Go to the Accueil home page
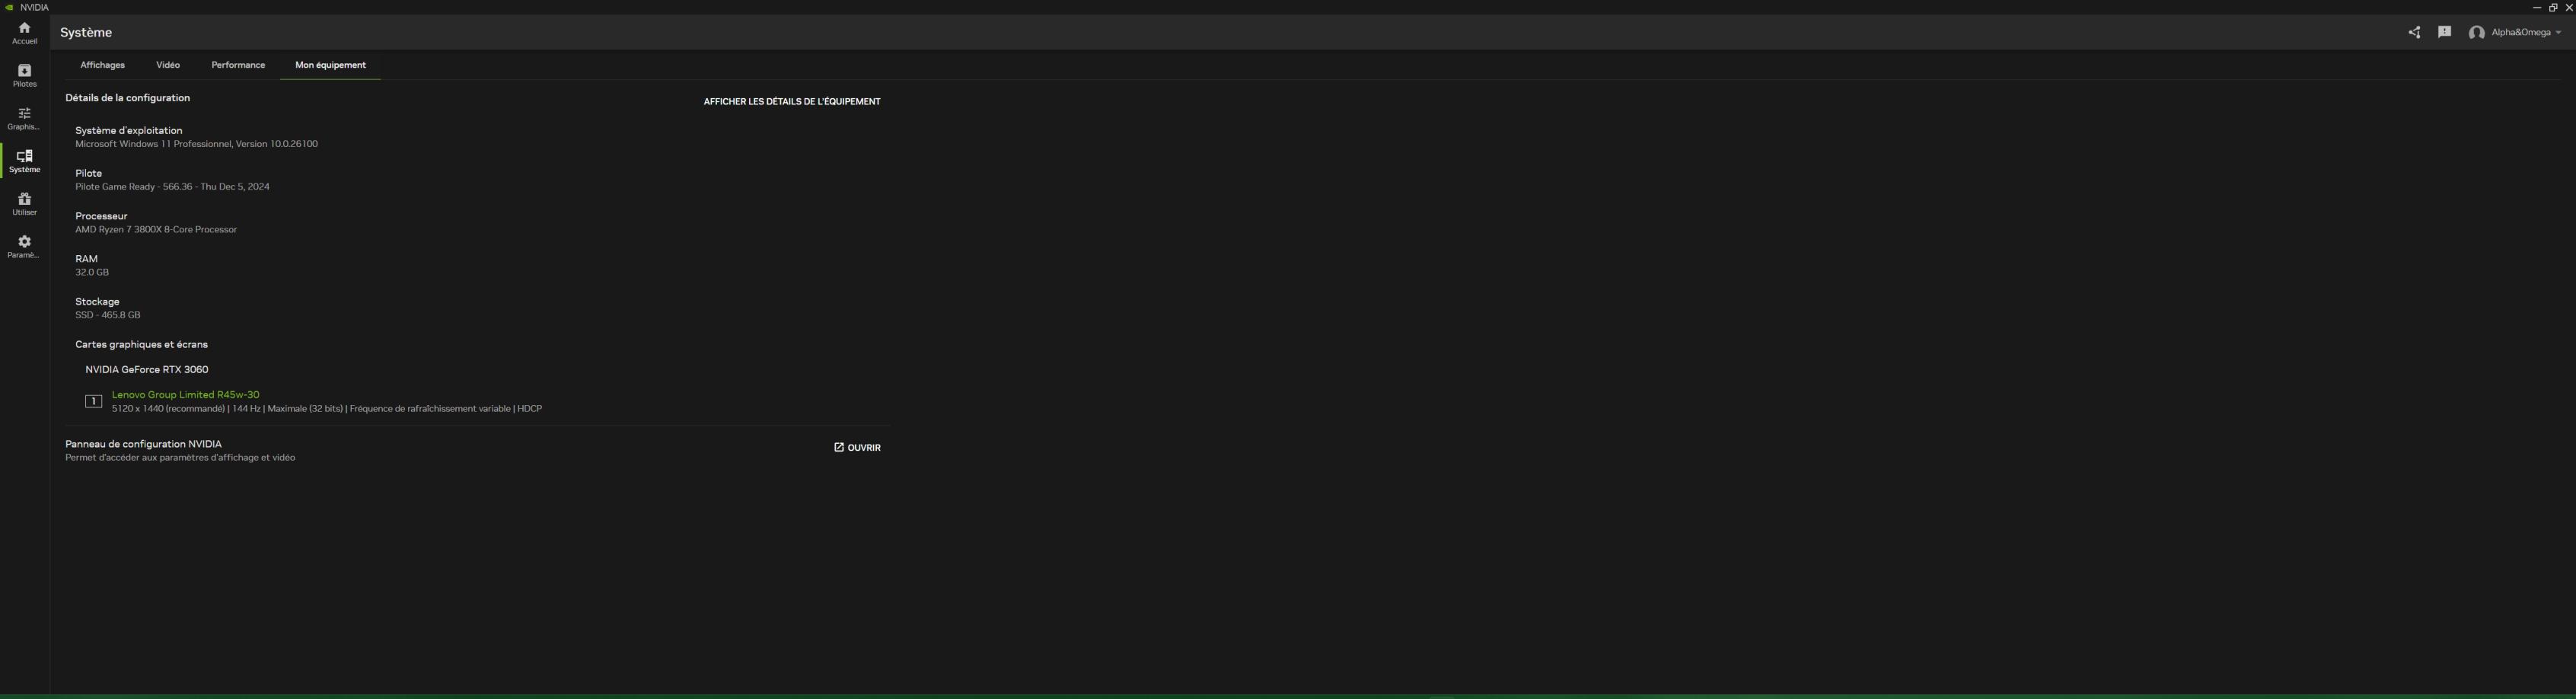2576x699 pixels. click(x=24, y=33)
